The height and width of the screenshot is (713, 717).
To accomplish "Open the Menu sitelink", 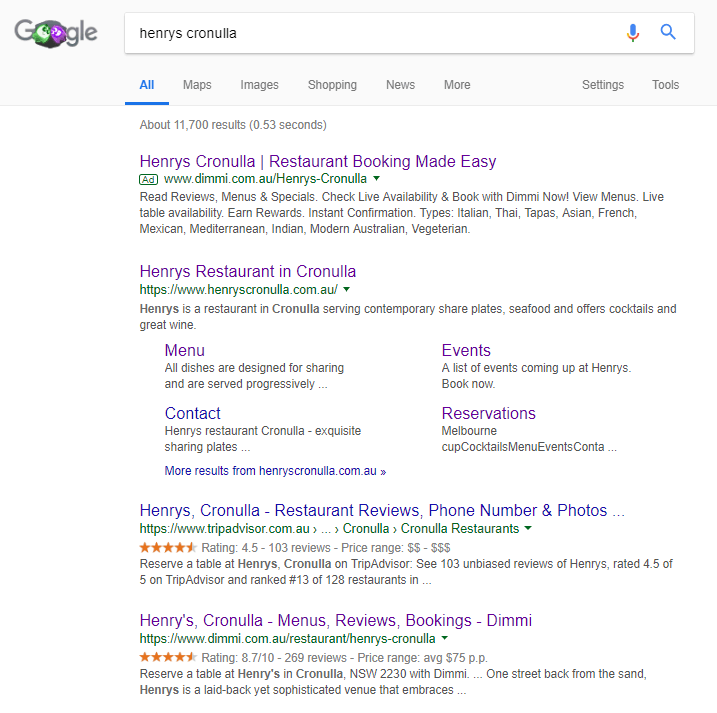I will [184, 350].
